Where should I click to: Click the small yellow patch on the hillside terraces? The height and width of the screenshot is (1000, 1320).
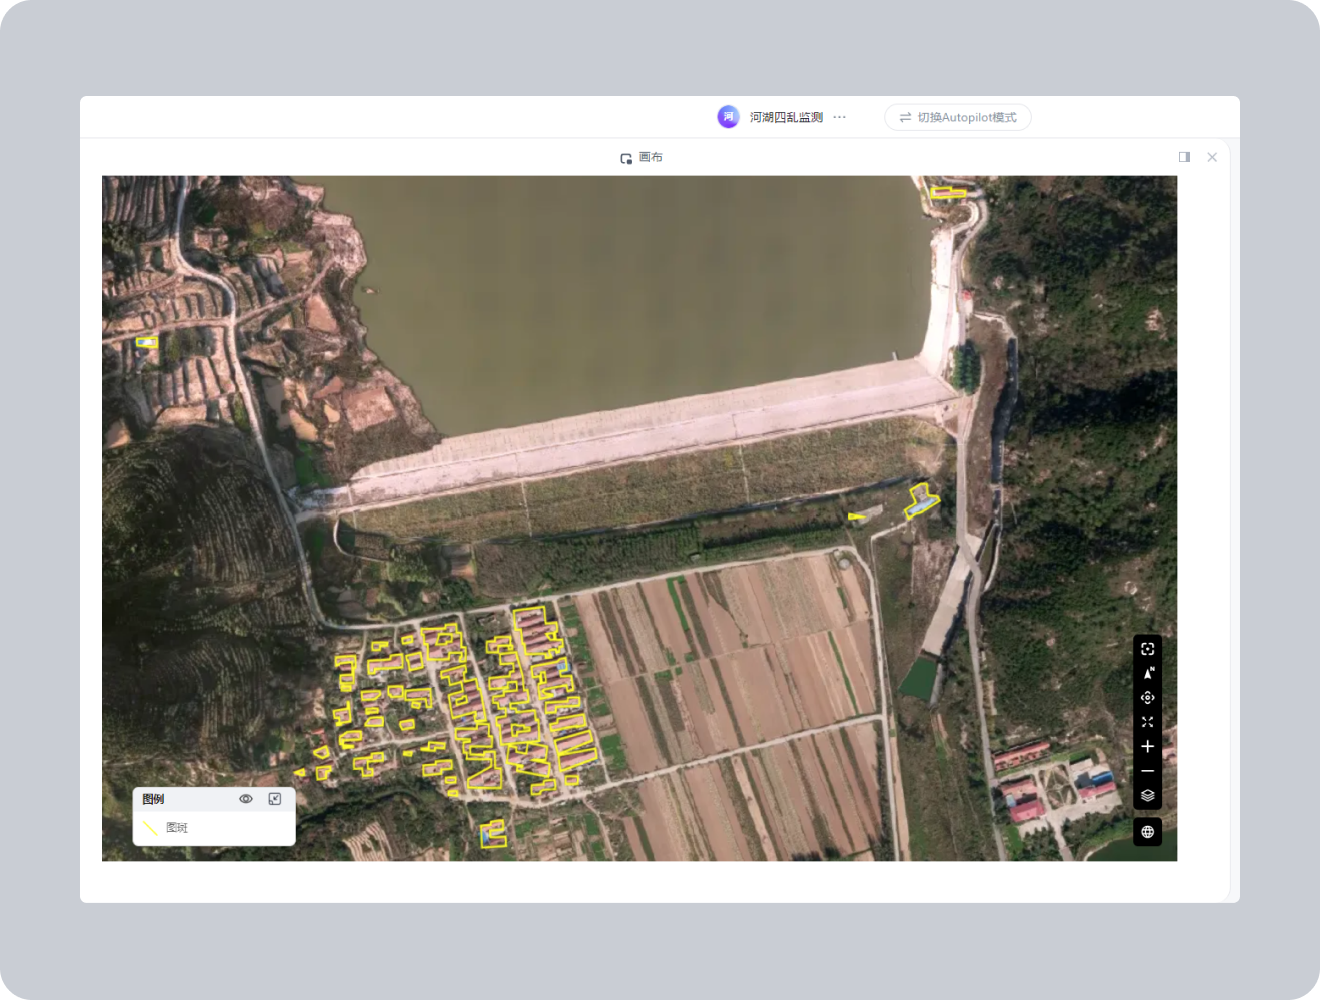[x=147, y=342]
